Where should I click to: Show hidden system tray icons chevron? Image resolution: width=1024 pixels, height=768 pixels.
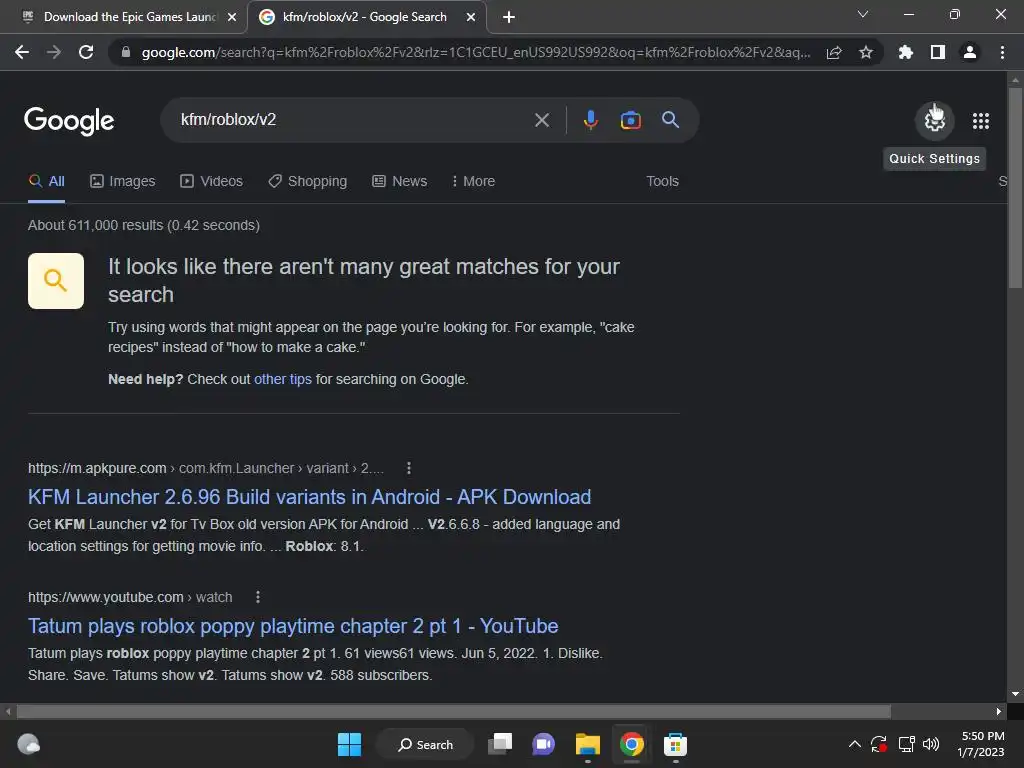click(854, 744)
